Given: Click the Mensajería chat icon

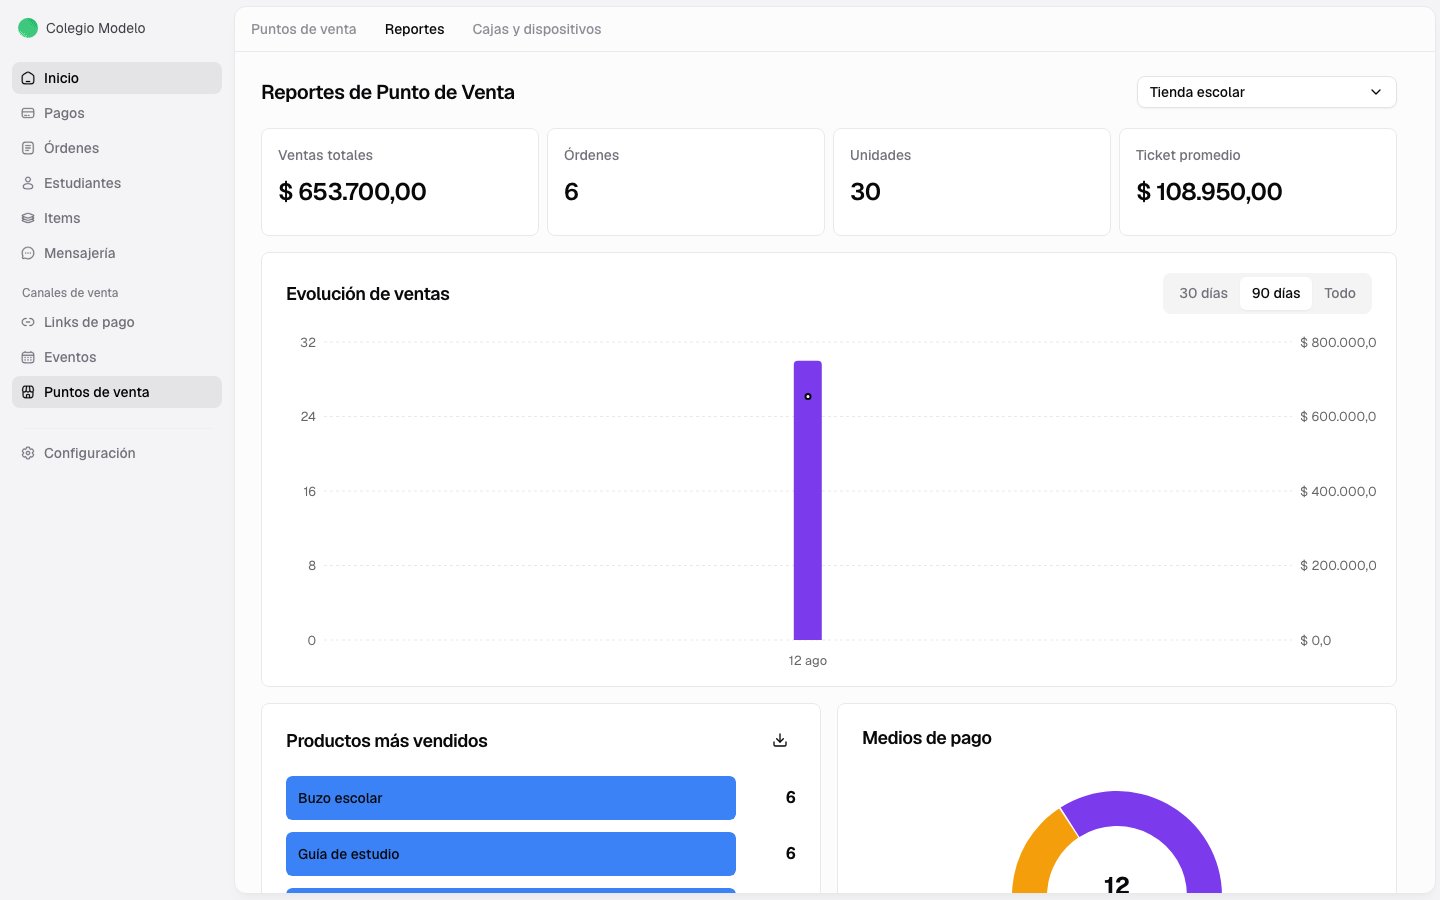Looking at the screenshot, I should [28, 253].
